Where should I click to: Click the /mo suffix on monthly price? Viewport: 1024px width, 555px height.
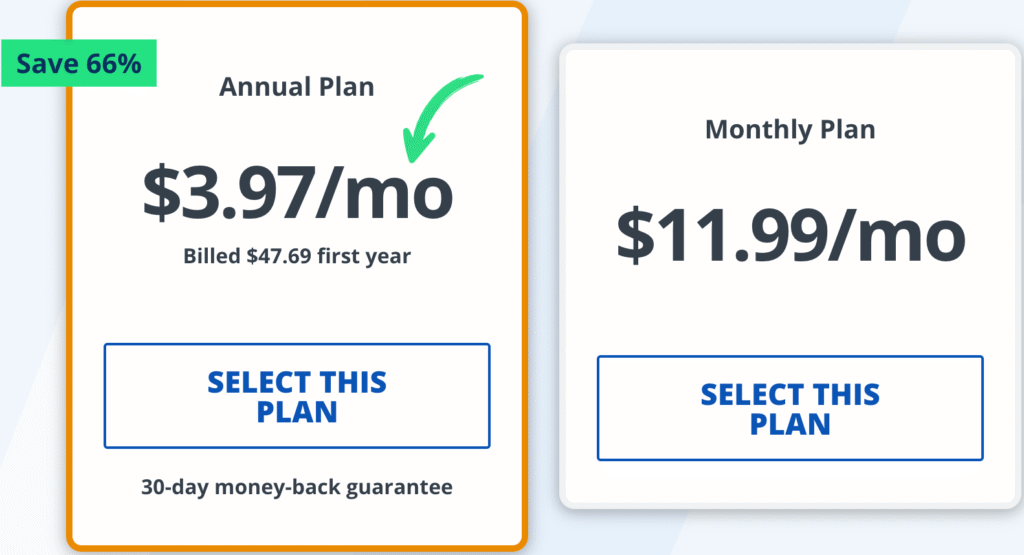(896, 235)
